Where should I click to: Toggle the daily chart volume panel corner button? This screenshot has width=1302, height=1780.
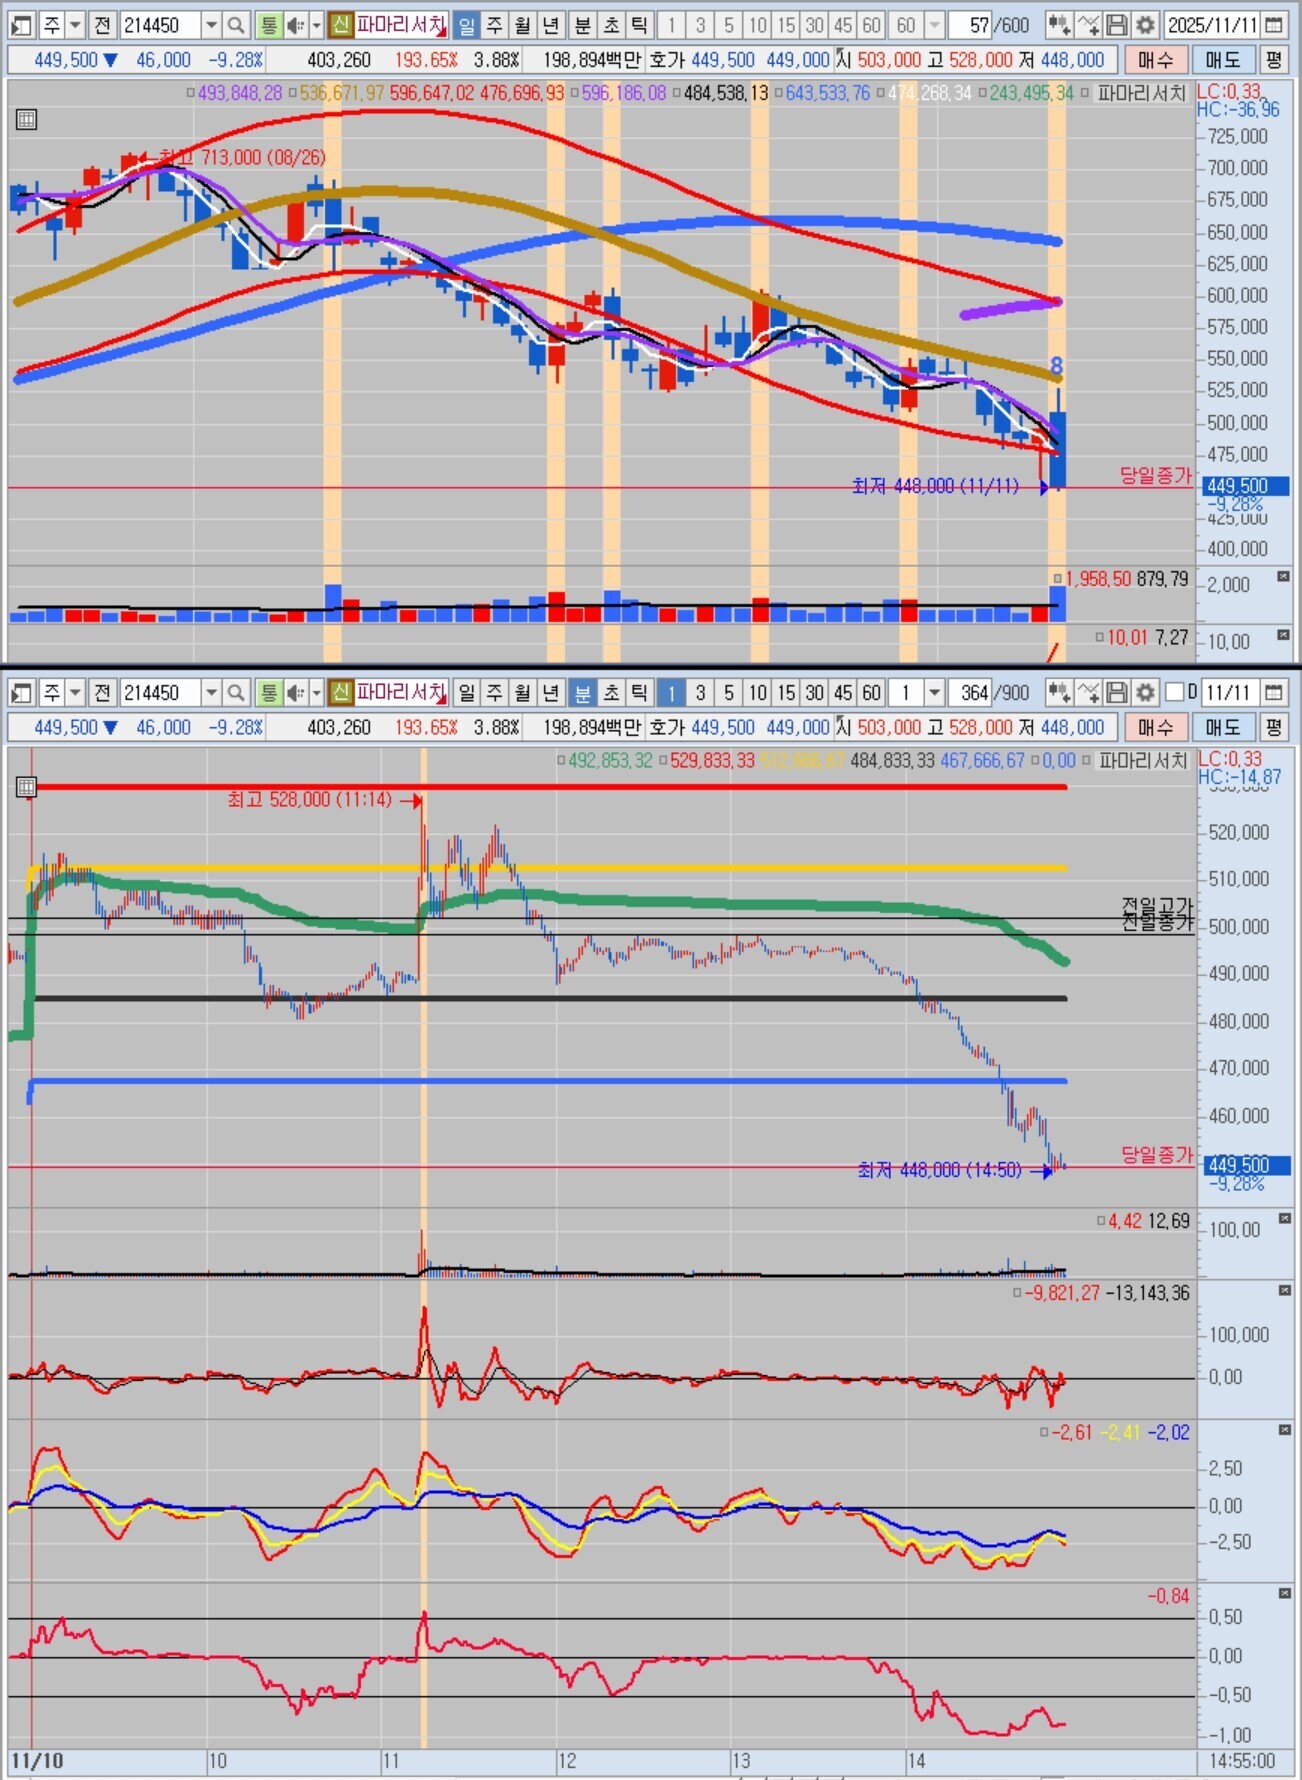pos(1284,577)
